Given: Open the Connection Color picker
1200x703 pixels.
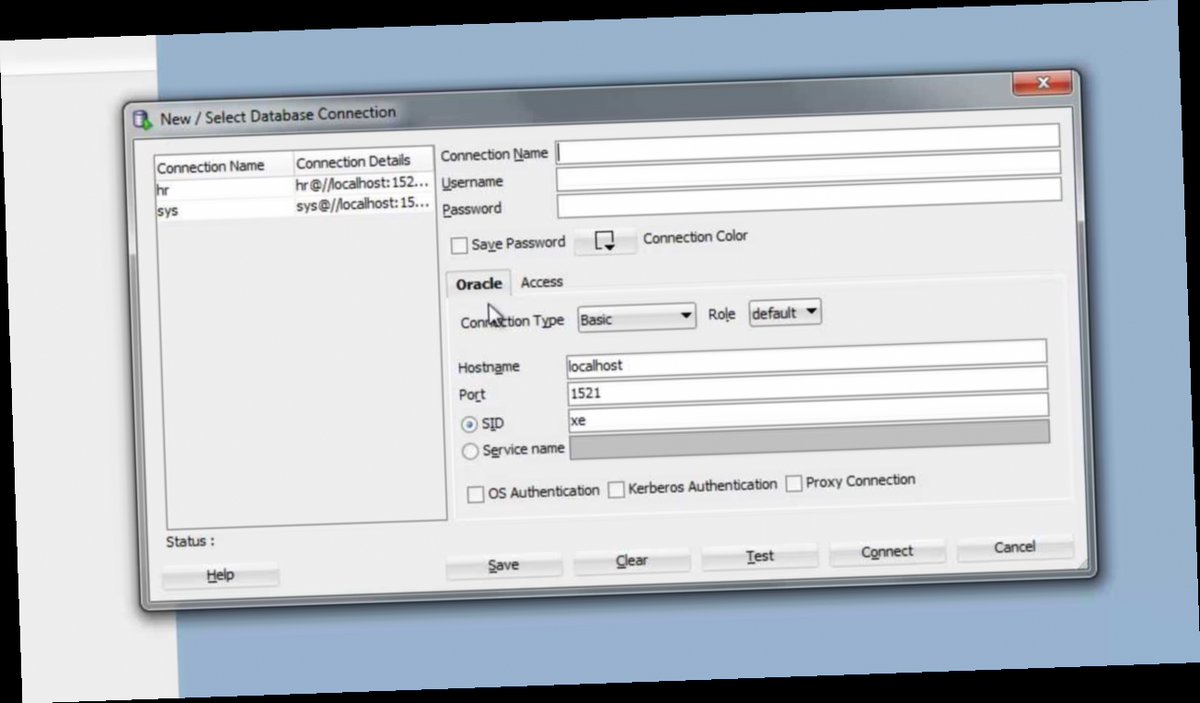Looking at the screenshot, I should click(604, 241).
